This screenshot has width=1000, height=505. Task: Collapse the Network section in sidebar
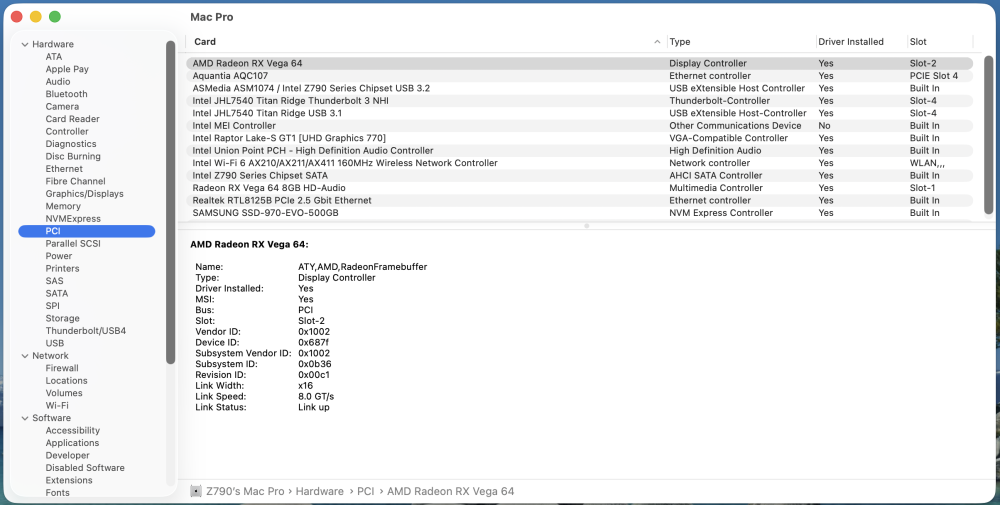coord(25,356)
